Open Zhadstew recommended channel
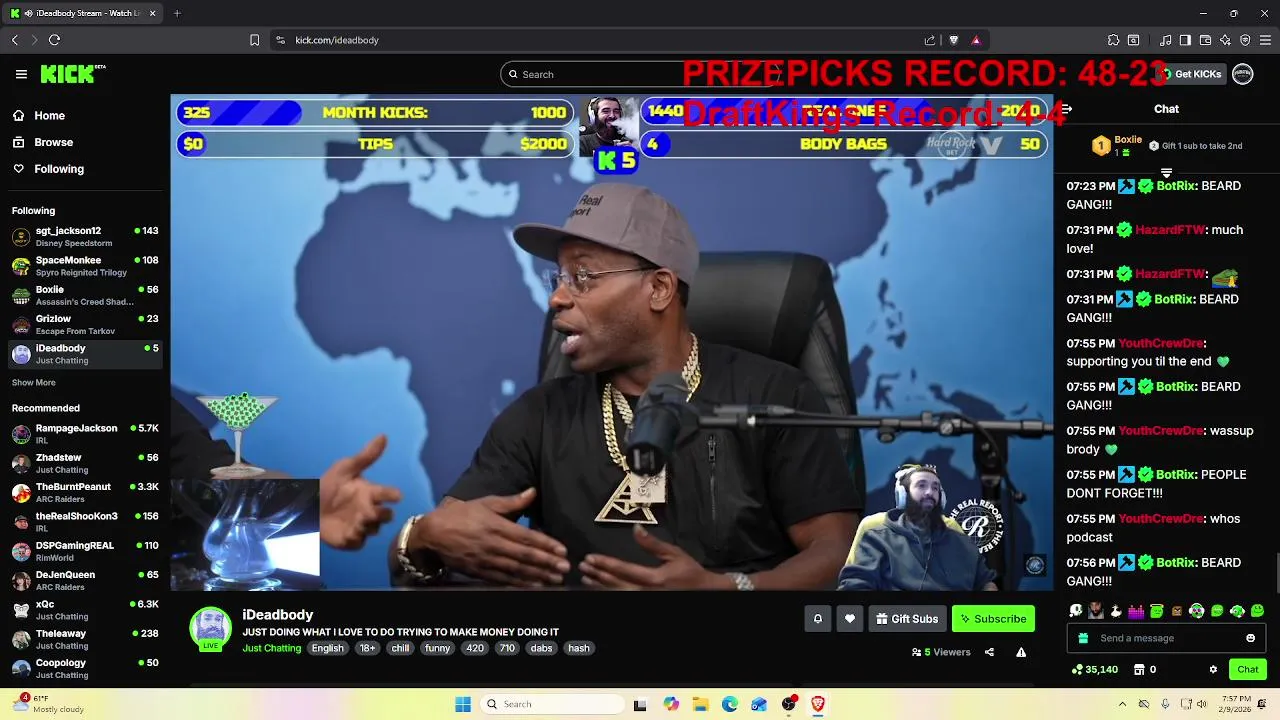The image size is (1280, 720). click(85, 463)
